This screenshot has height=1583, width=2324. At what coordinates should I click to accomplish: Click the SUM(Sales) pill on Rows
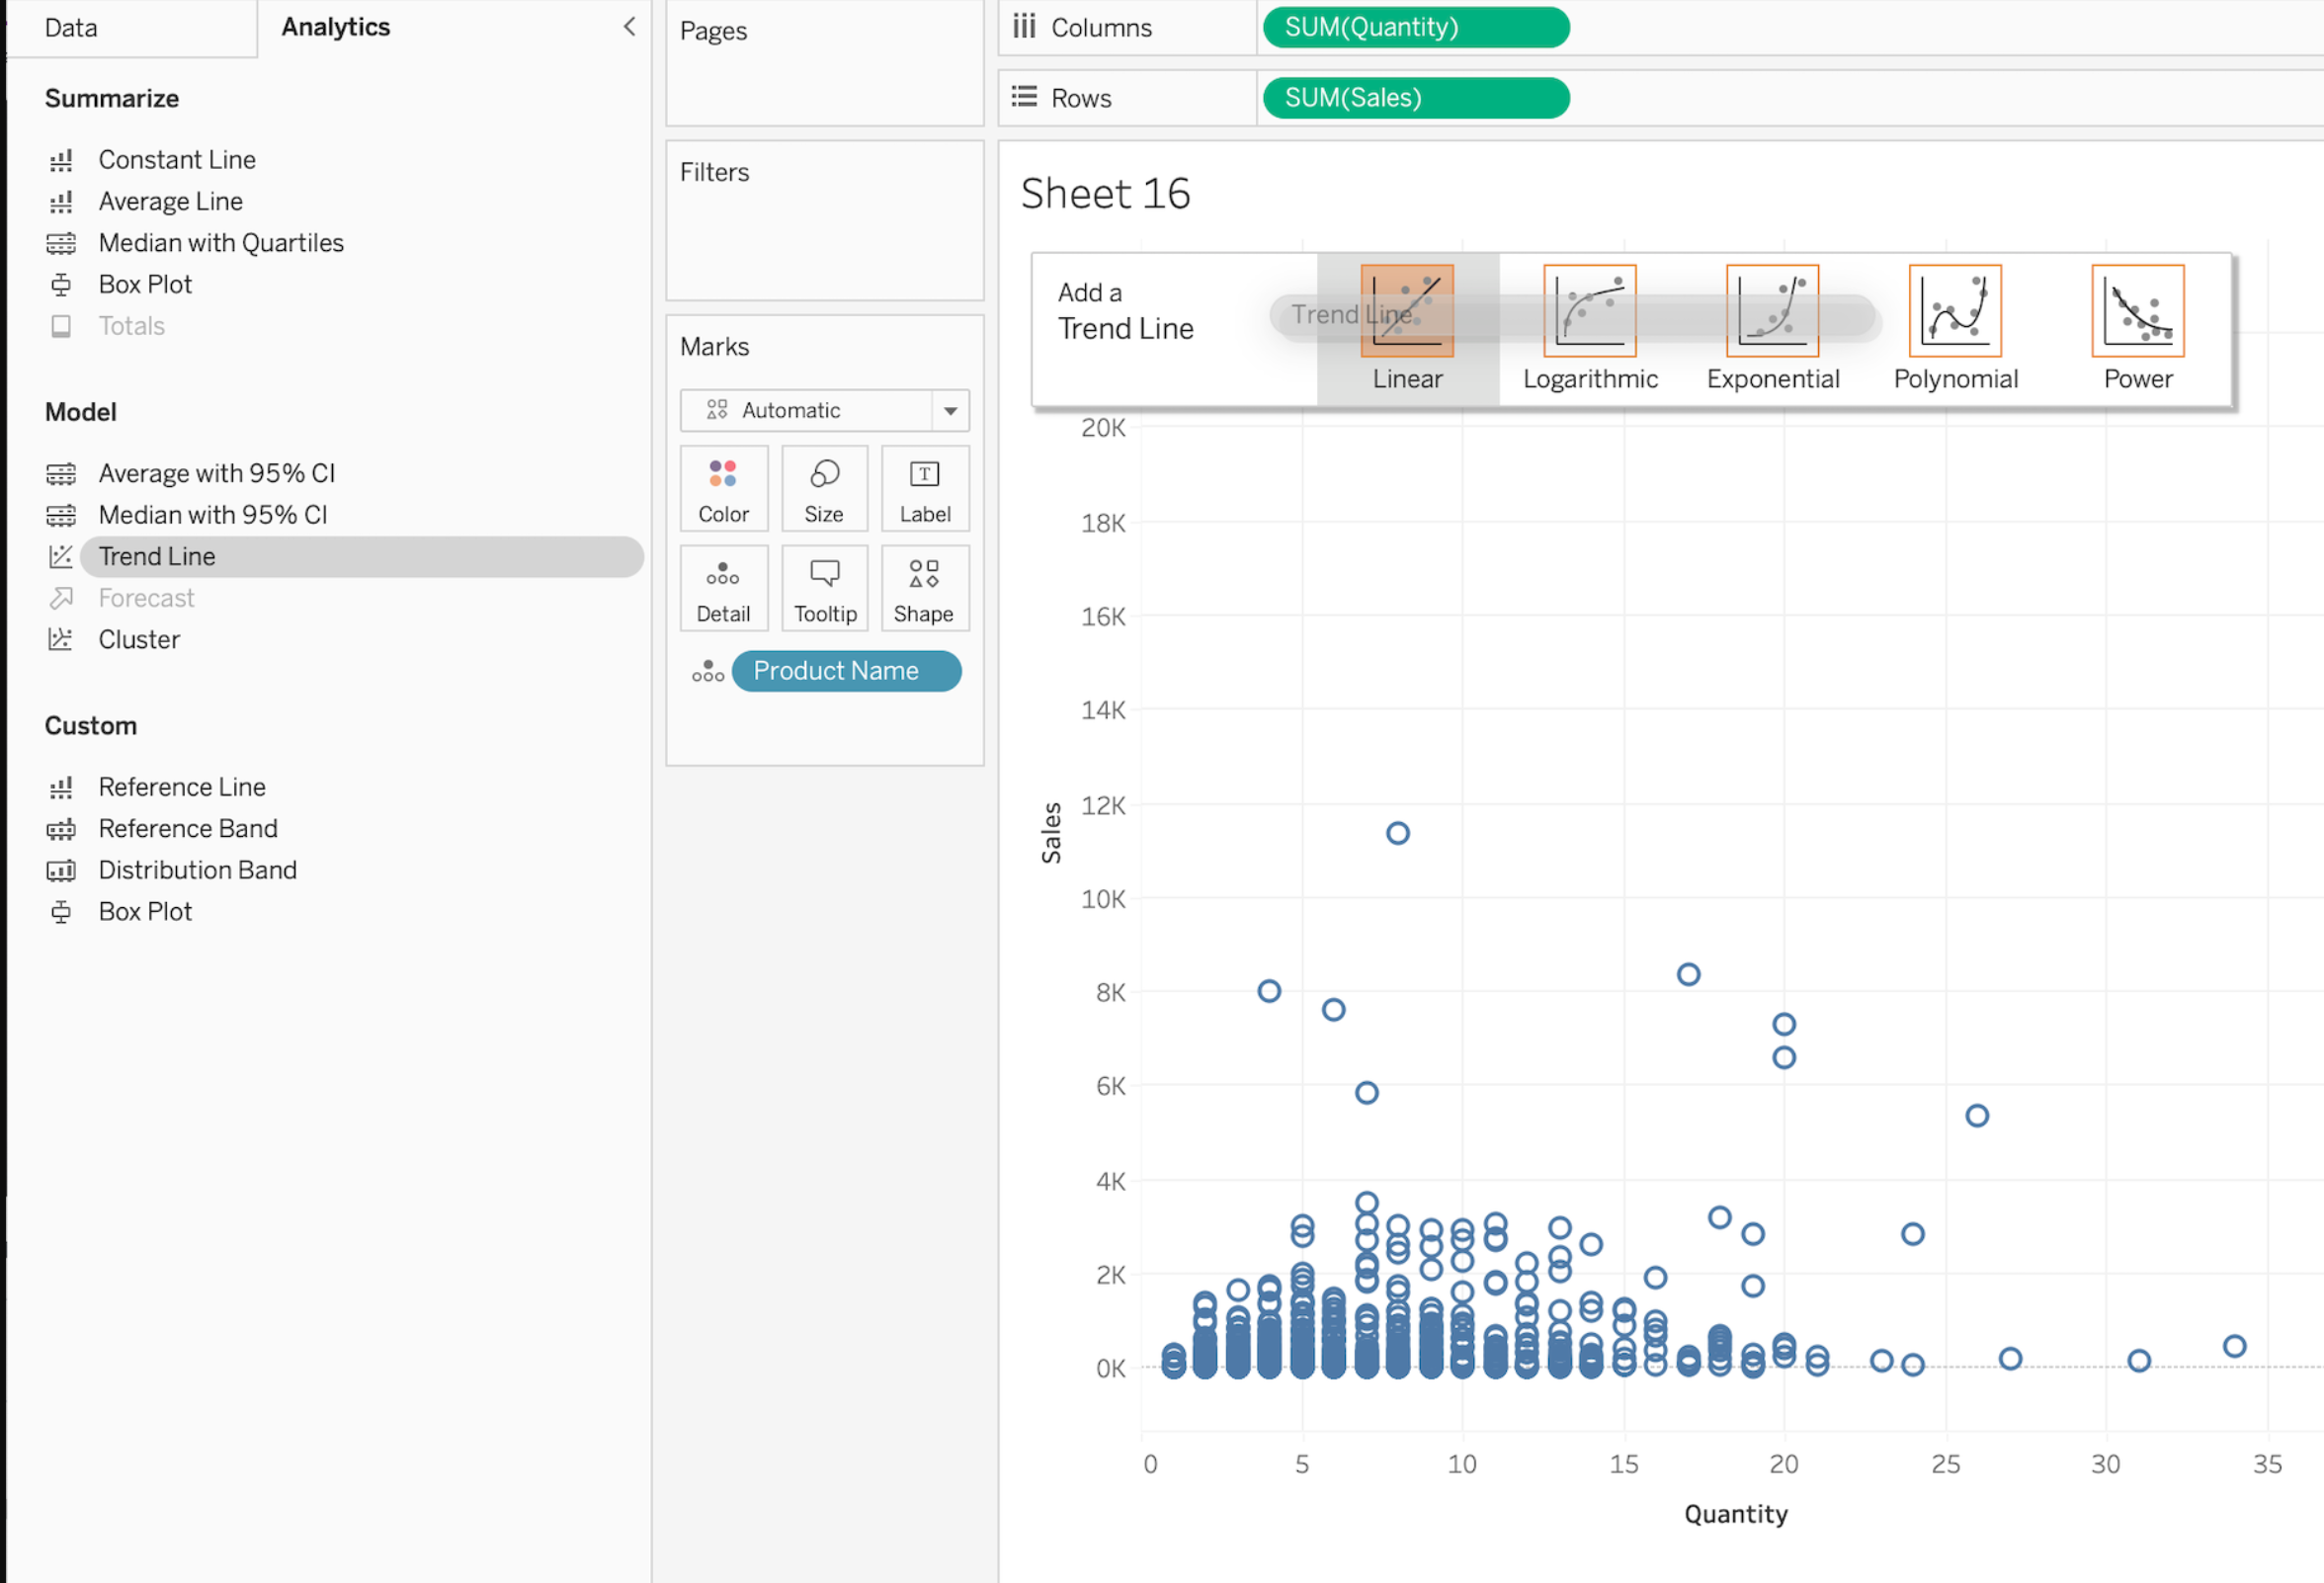point(1415,98)
